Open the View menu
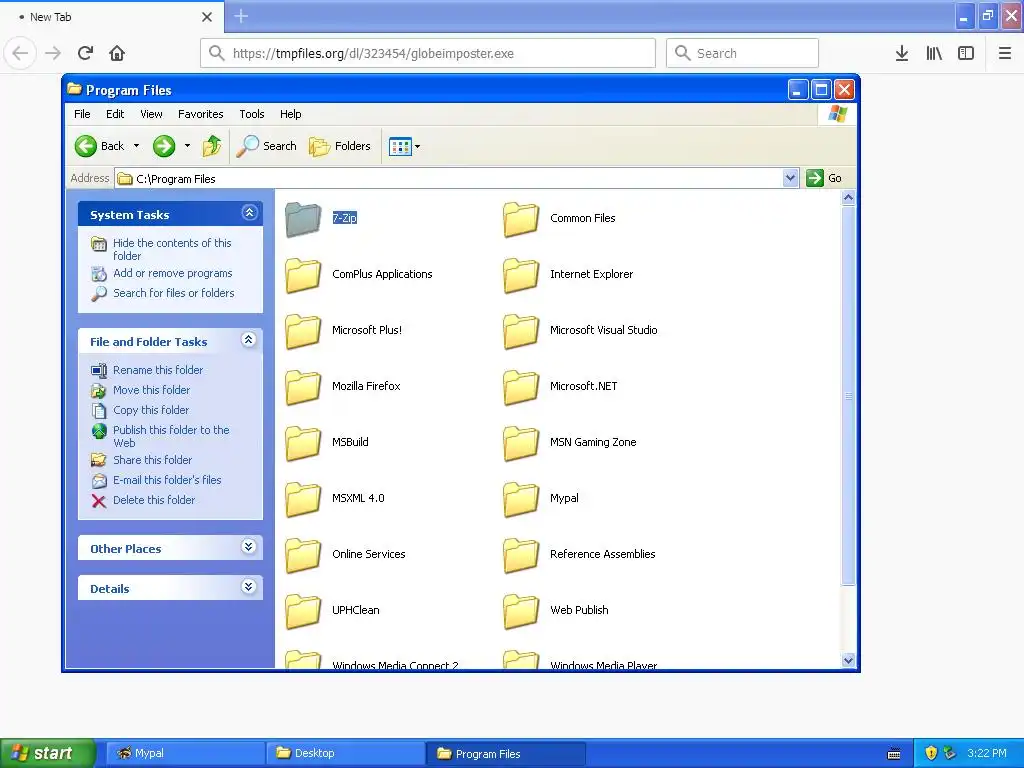Image resolution: width=1024 pixels, height=768 pixels. pyautogui.click(x=151, y=114)
